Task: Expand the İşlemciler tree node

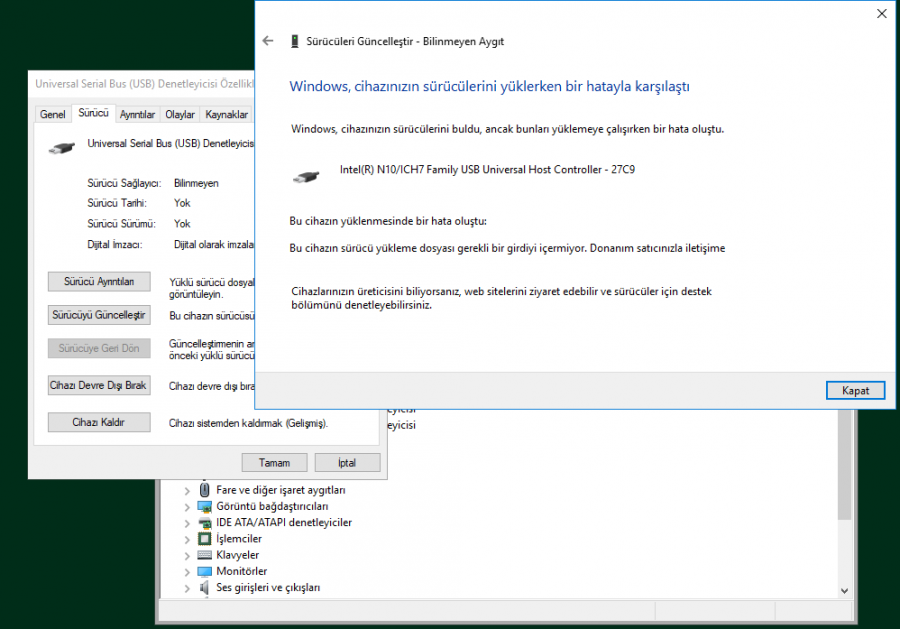Action: (x=187, y=538)
